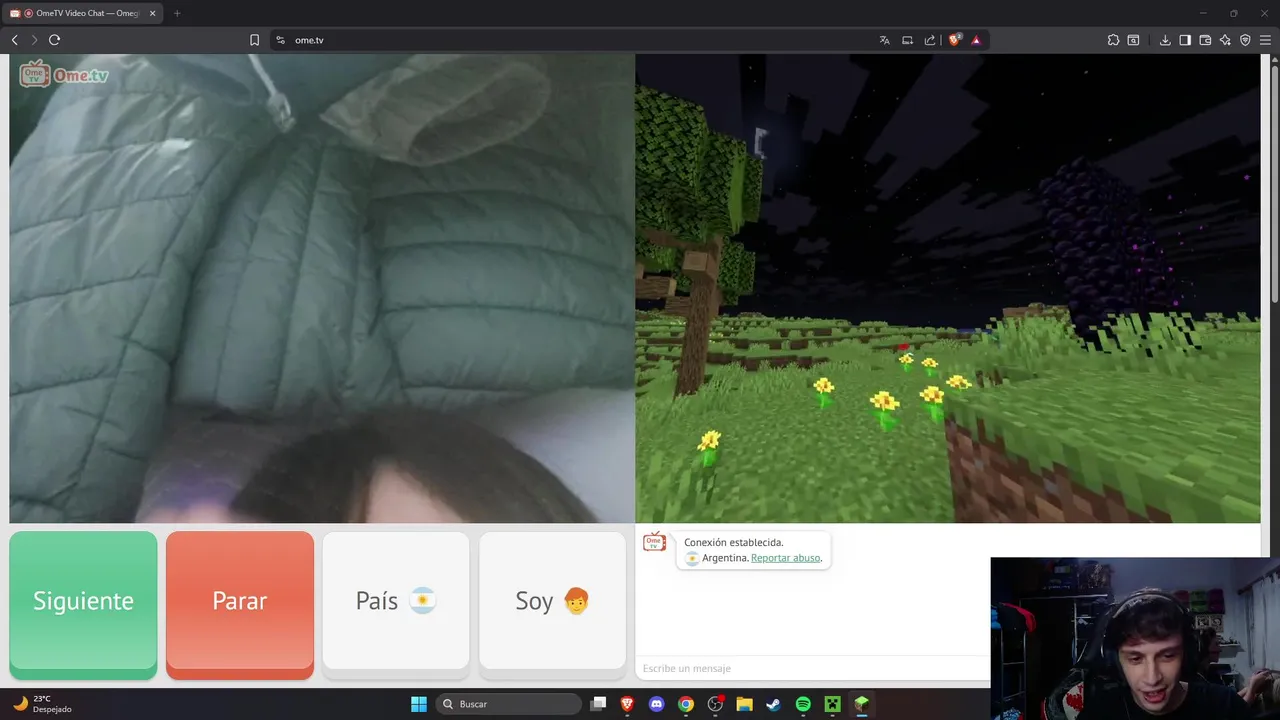Open the Windows Start menu

[419, 704]
